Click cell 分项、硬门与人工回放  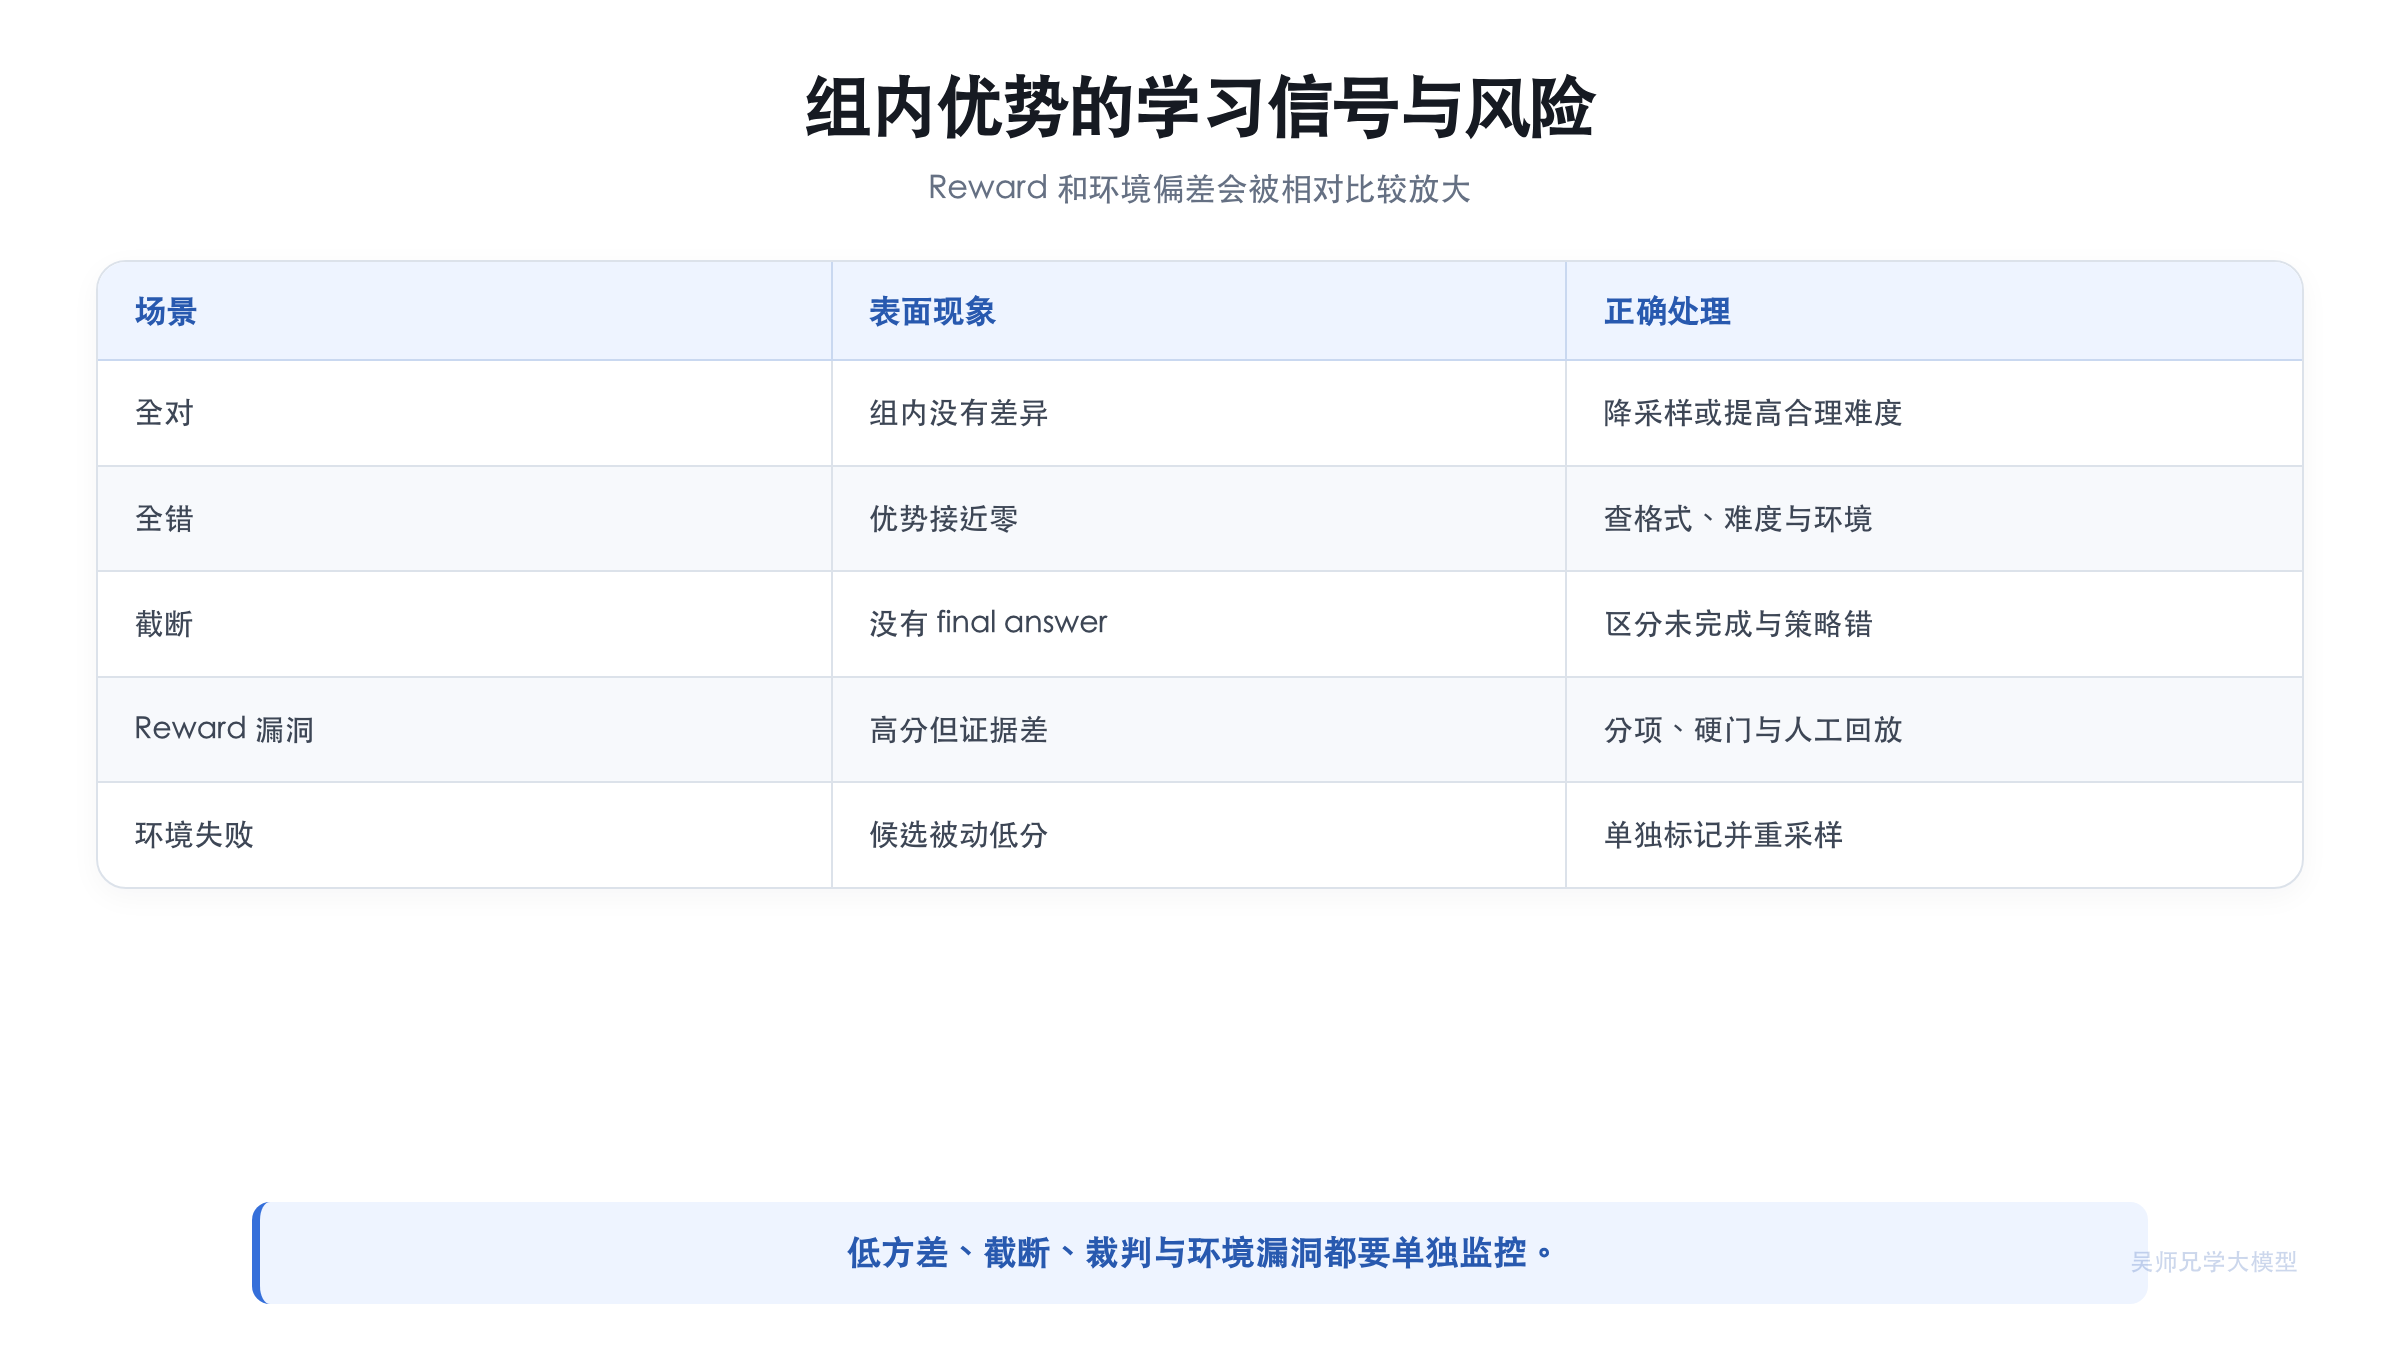click(x=1934, y=729)
